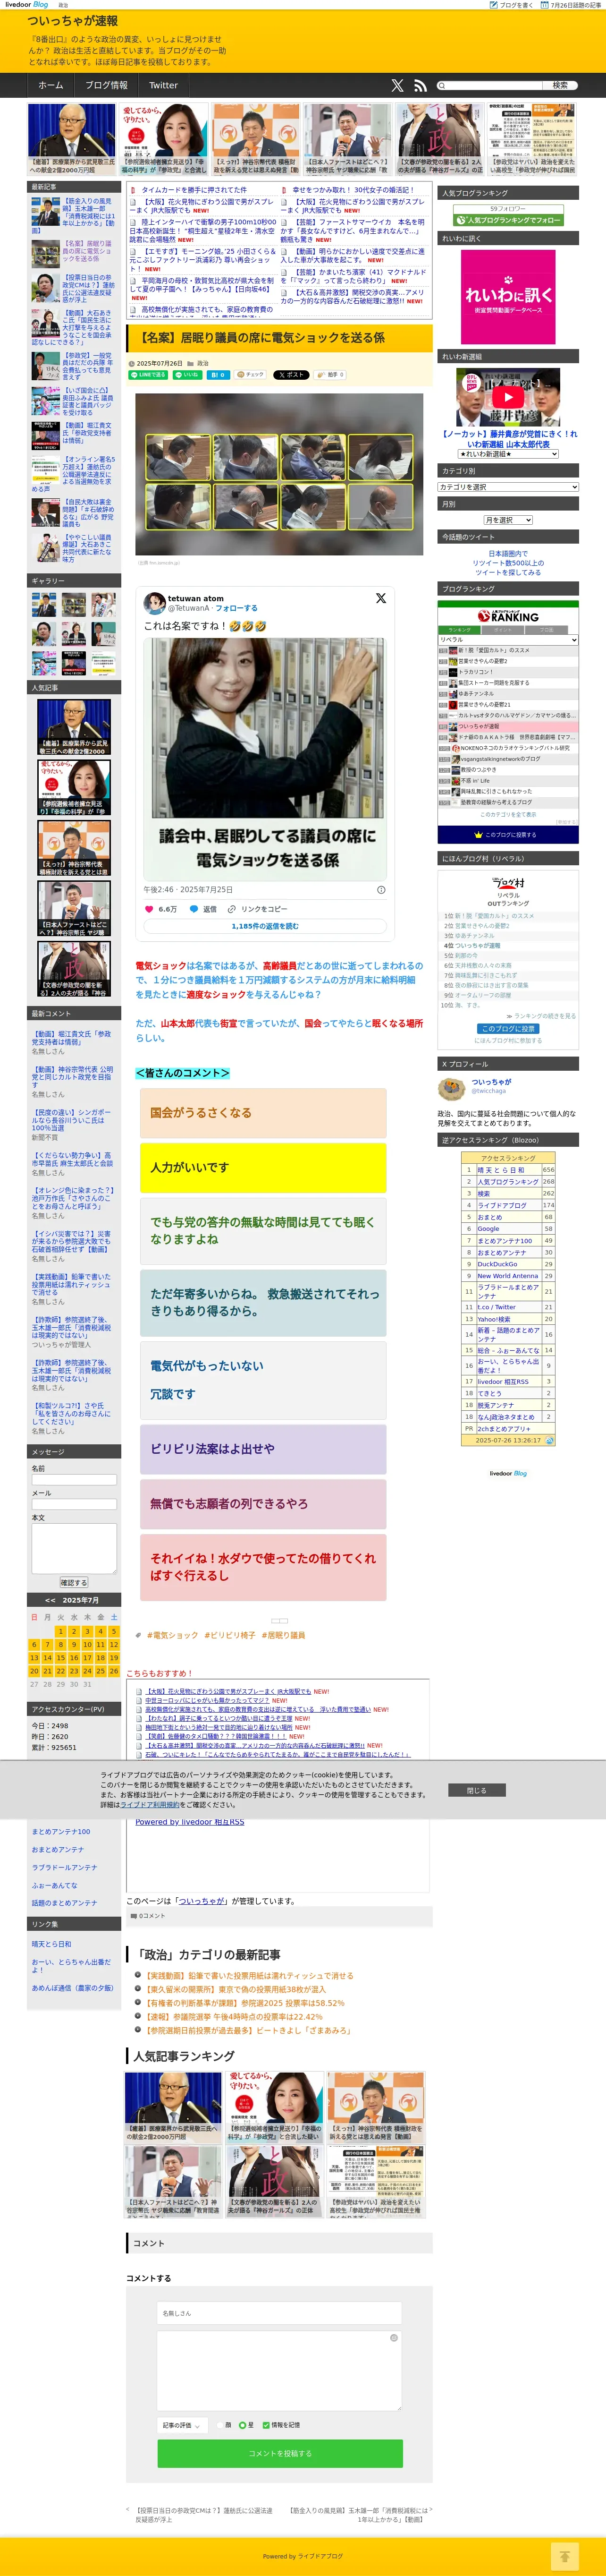Toggle the 情報を記憶 checkbox
This screenshot has width=606, height=2576.
(266, 2424)
